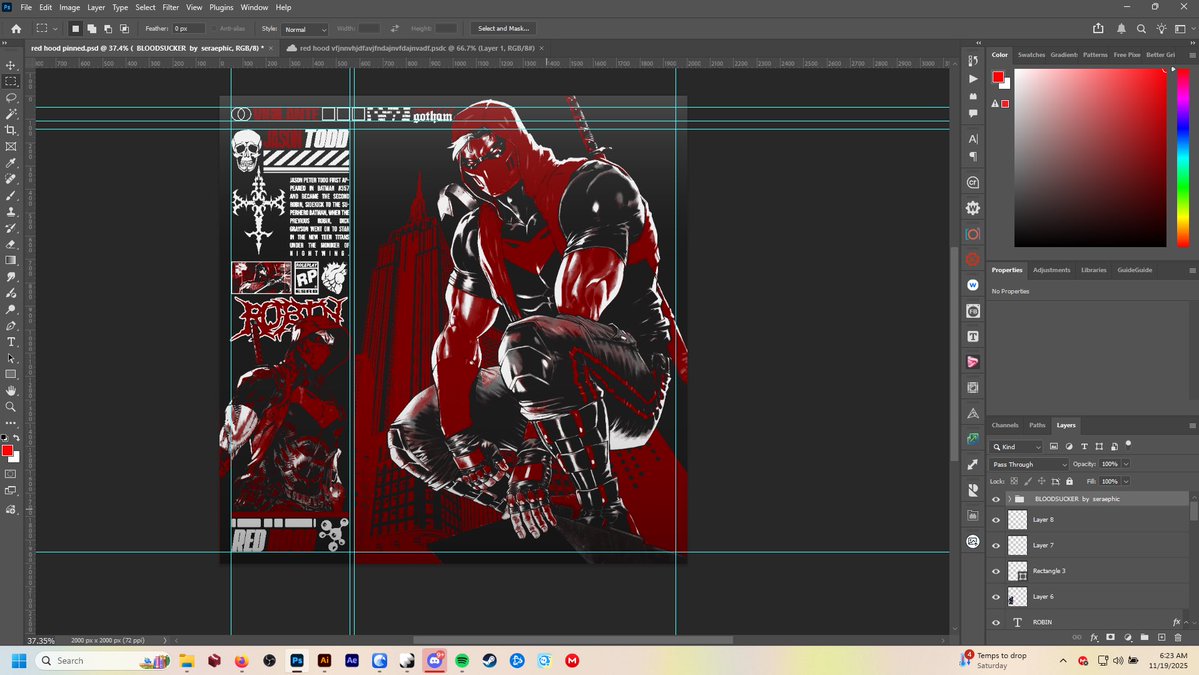Expand the BLOODSUCKER by seraephic group
This screenshot has height=675, width=1199.
pos(1008,498)
